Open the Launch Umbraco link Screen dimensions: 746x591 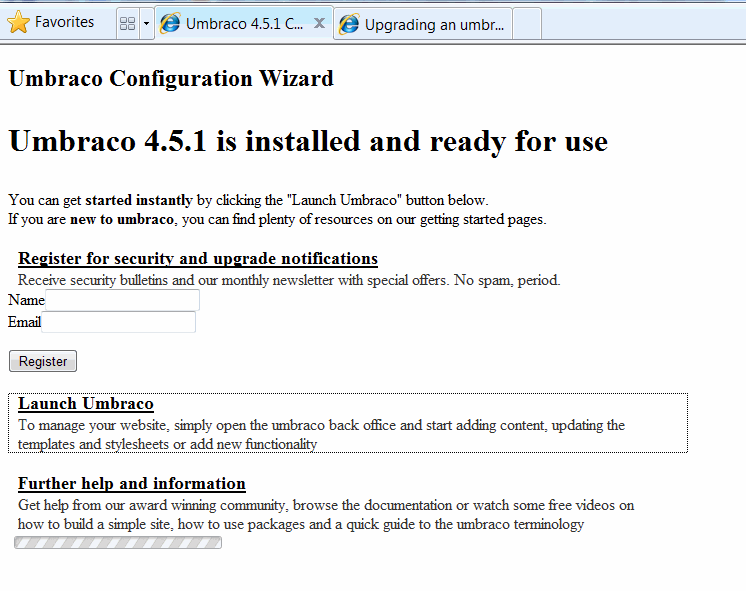tap(86, 404)
